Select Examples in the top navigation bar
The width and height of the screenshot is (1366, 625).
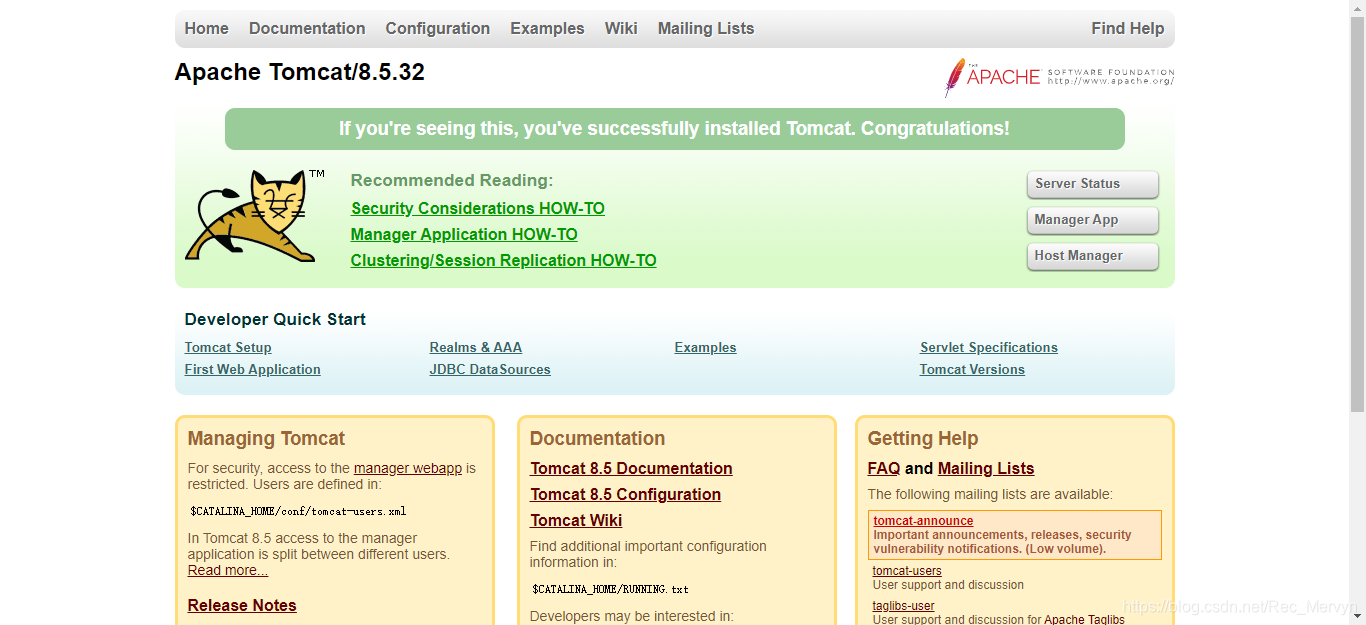(x=547, y=28)
